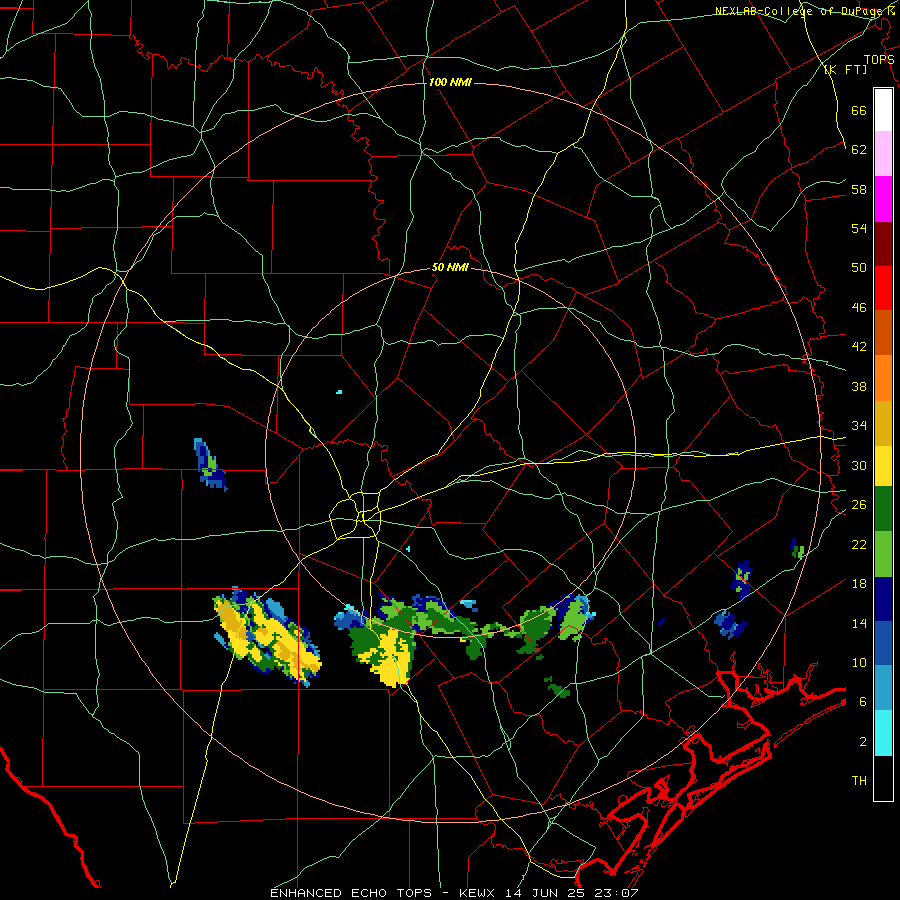
Task: Click the TOPS legend heading
Action: tap(879, 59)
